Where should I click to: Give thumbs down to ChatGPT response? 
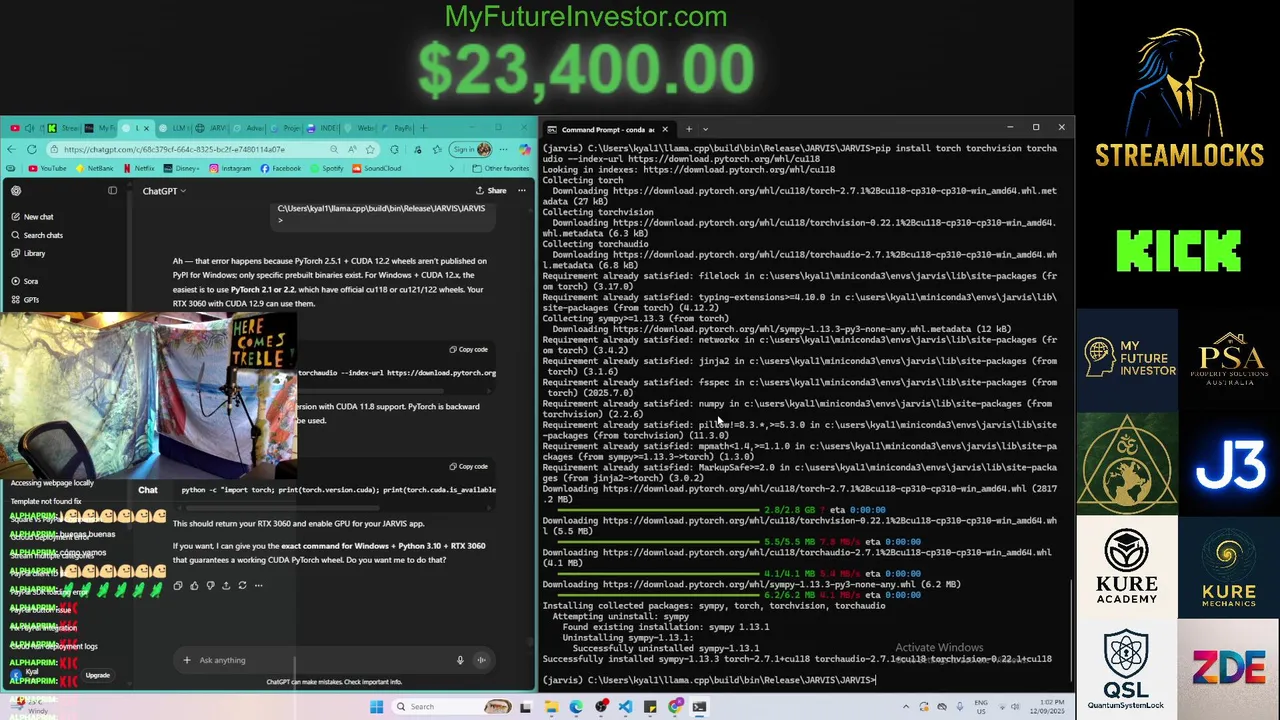(210, 585)
